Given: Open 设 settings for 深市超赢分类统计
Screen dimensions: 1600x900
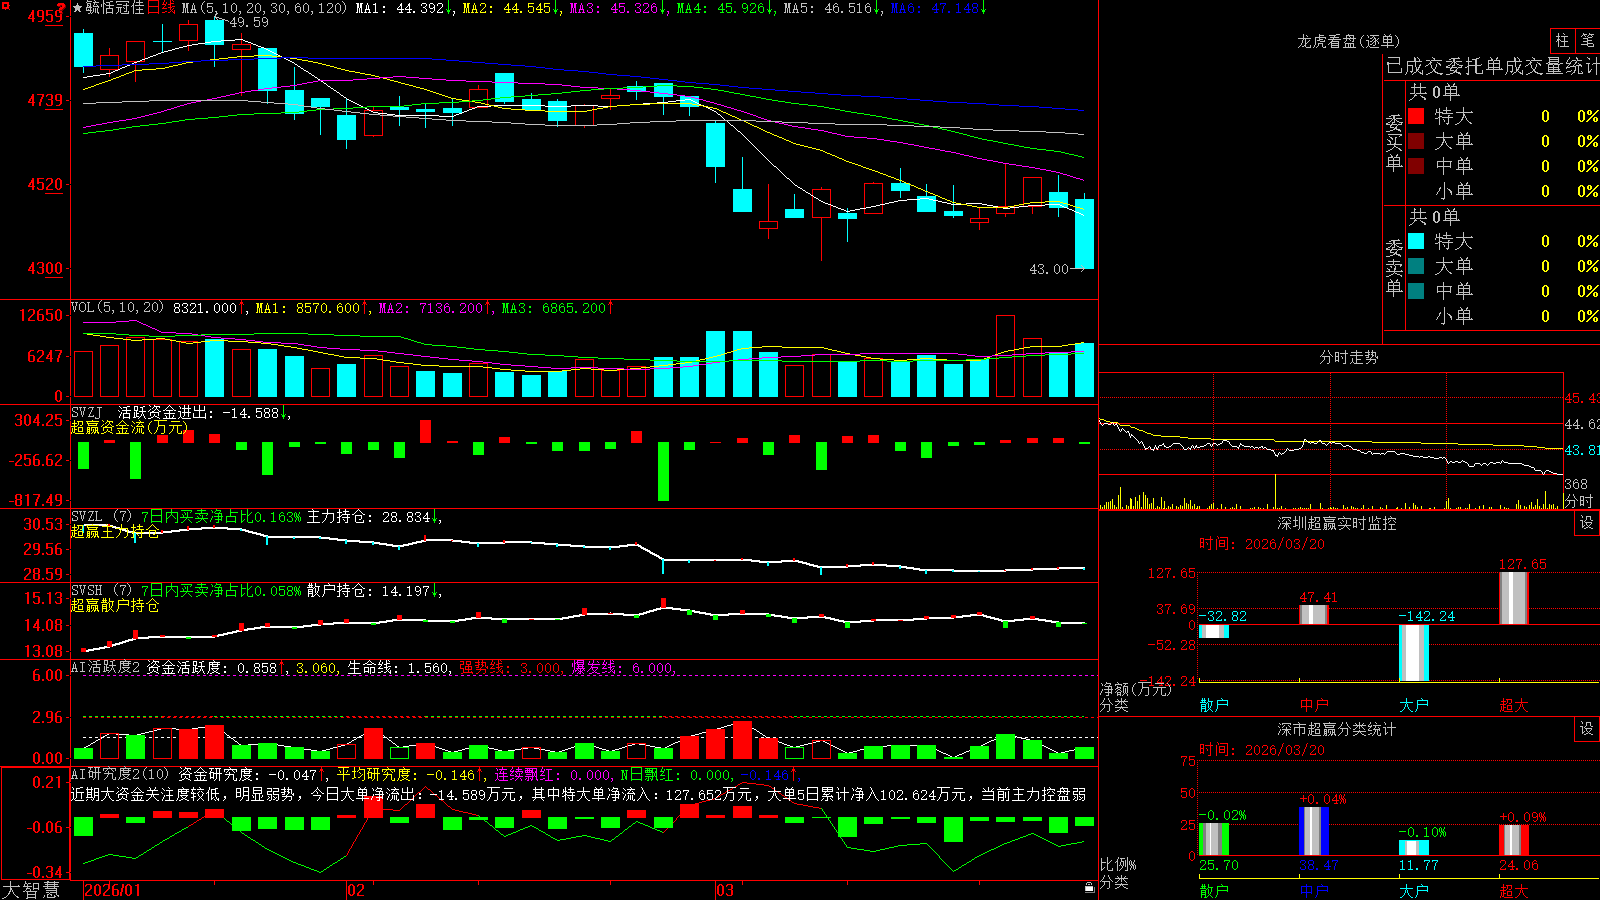Looking at the screenshot, I should coord(1586,729).
